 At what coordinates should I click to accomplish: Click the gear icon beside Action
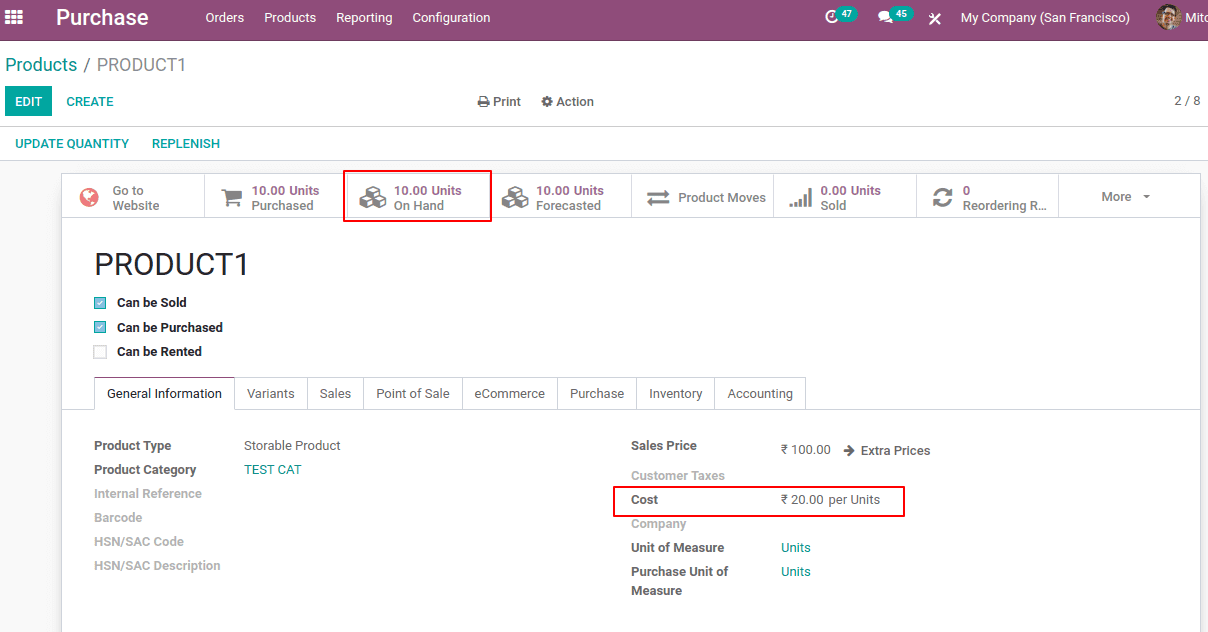point(547,102)
